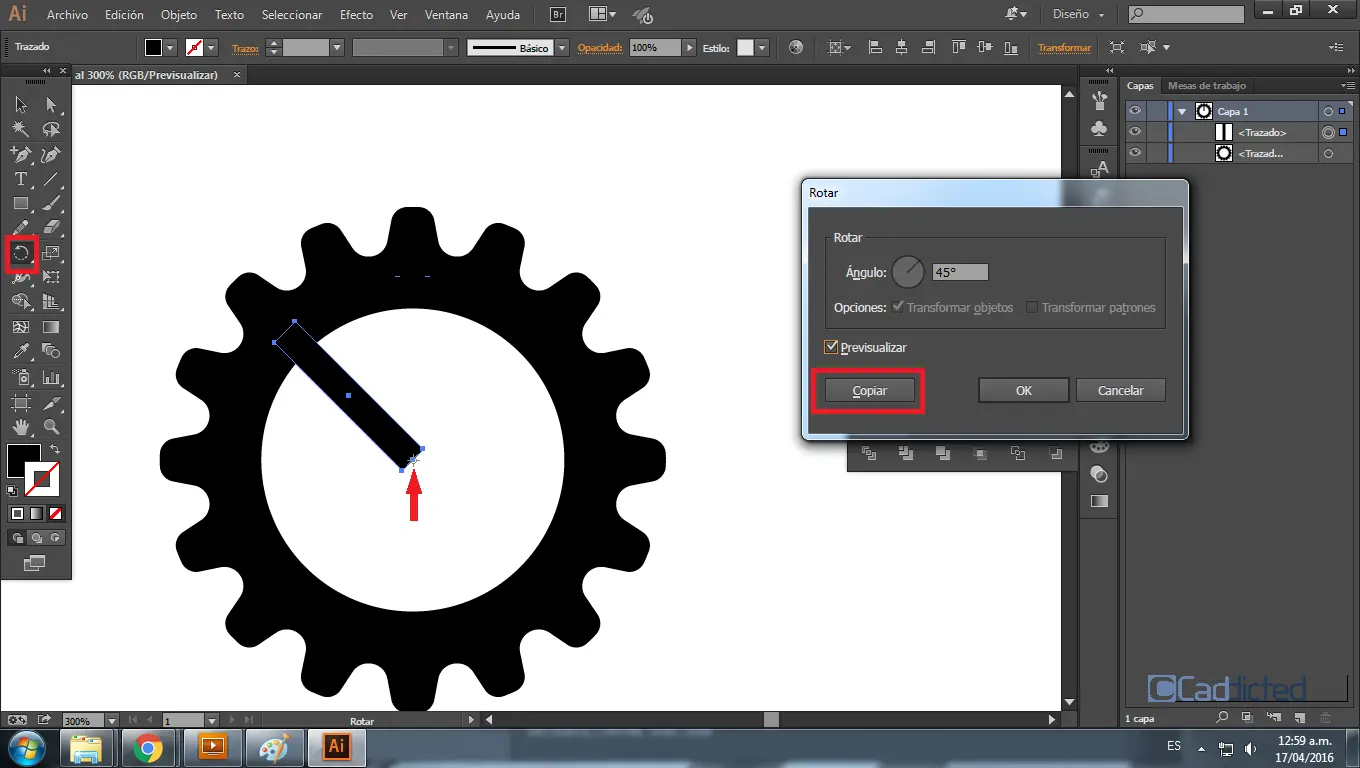Screen dimensions: 1360x768
Task: Click the Ángulo 45° input field
Action: (x=960, y=272)
